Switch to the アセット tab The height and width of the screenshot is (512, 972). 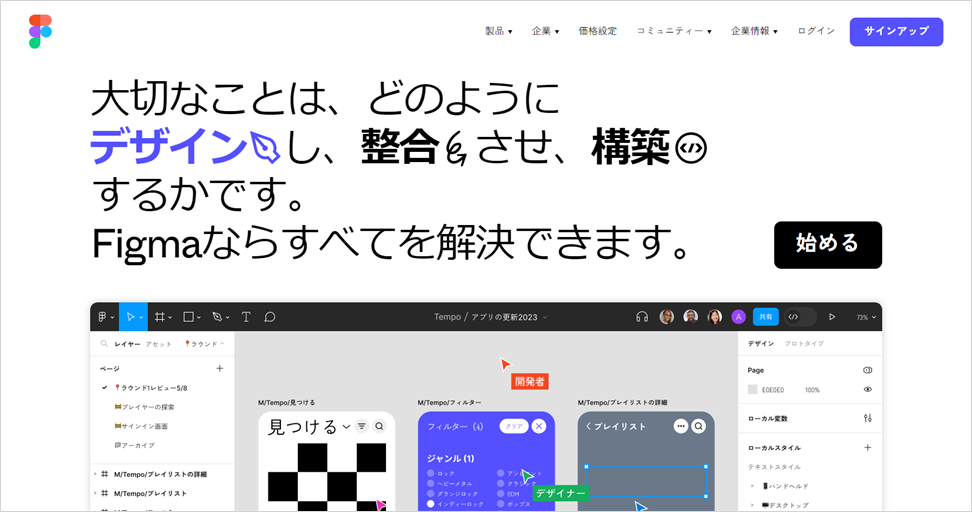(159, 343)
